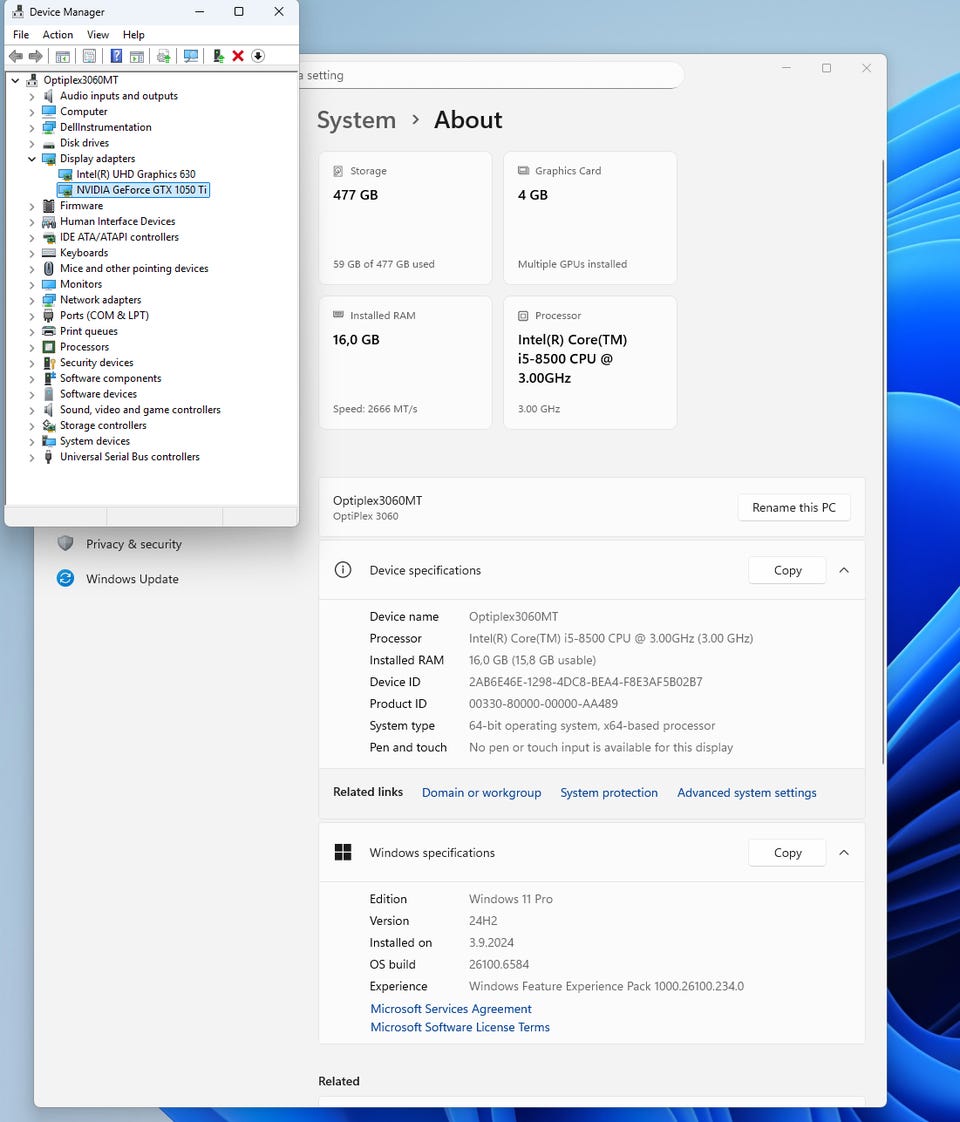Select NVIDIA GeForce GTX 1050 Ti device
Screen dimensions: 960x1122
click(141, 190)
